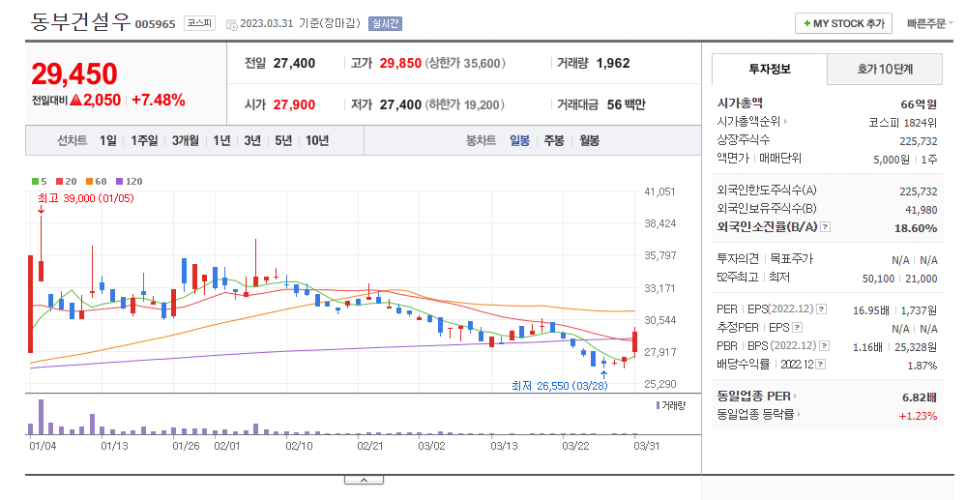The width and height of the screenshot is (966, 500).
Task: Click the 거래량 volume legend
Action: tap(671, 405)
